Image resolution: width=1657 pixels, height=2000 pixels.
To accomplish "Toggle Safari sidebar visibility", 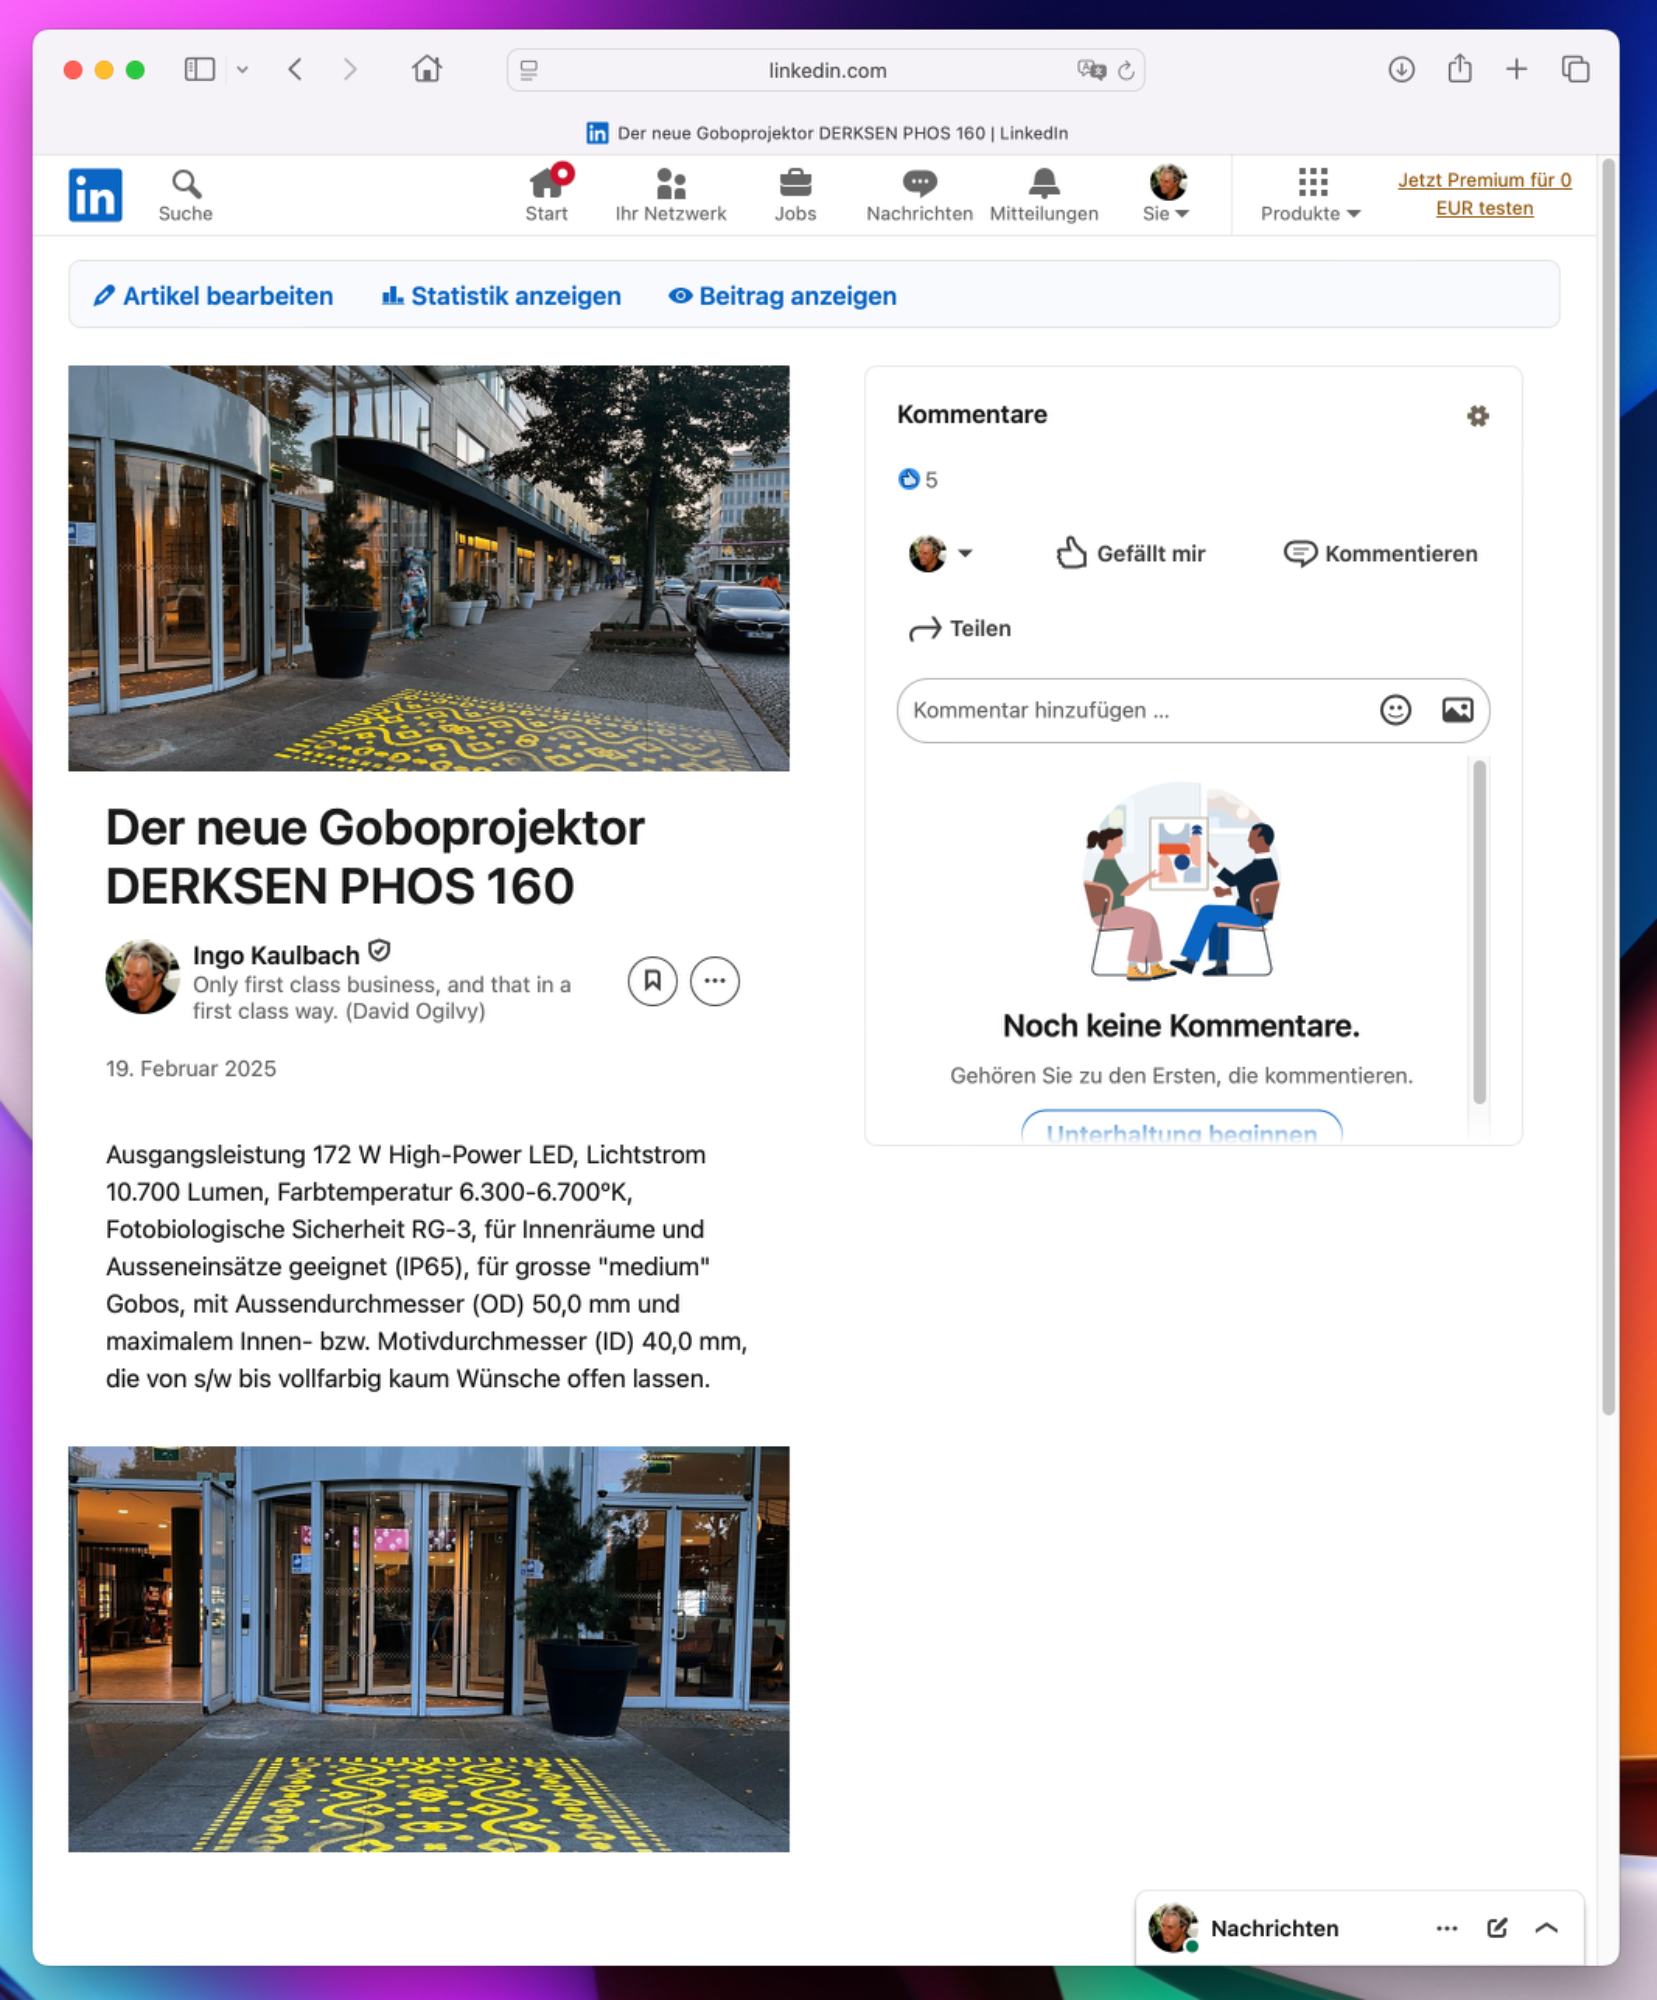I will coord(199,70).
